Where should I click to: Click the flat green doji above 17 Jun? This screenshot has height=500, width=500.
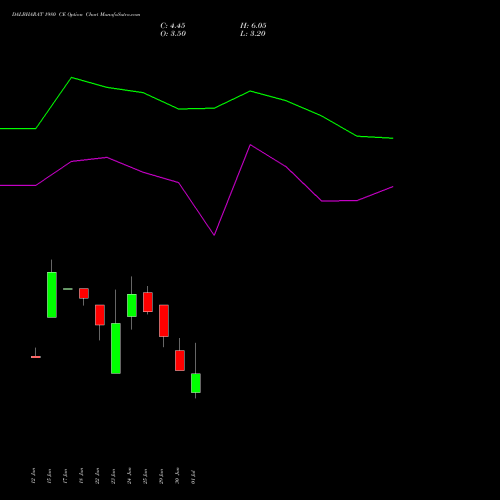[x=68, y=289]
